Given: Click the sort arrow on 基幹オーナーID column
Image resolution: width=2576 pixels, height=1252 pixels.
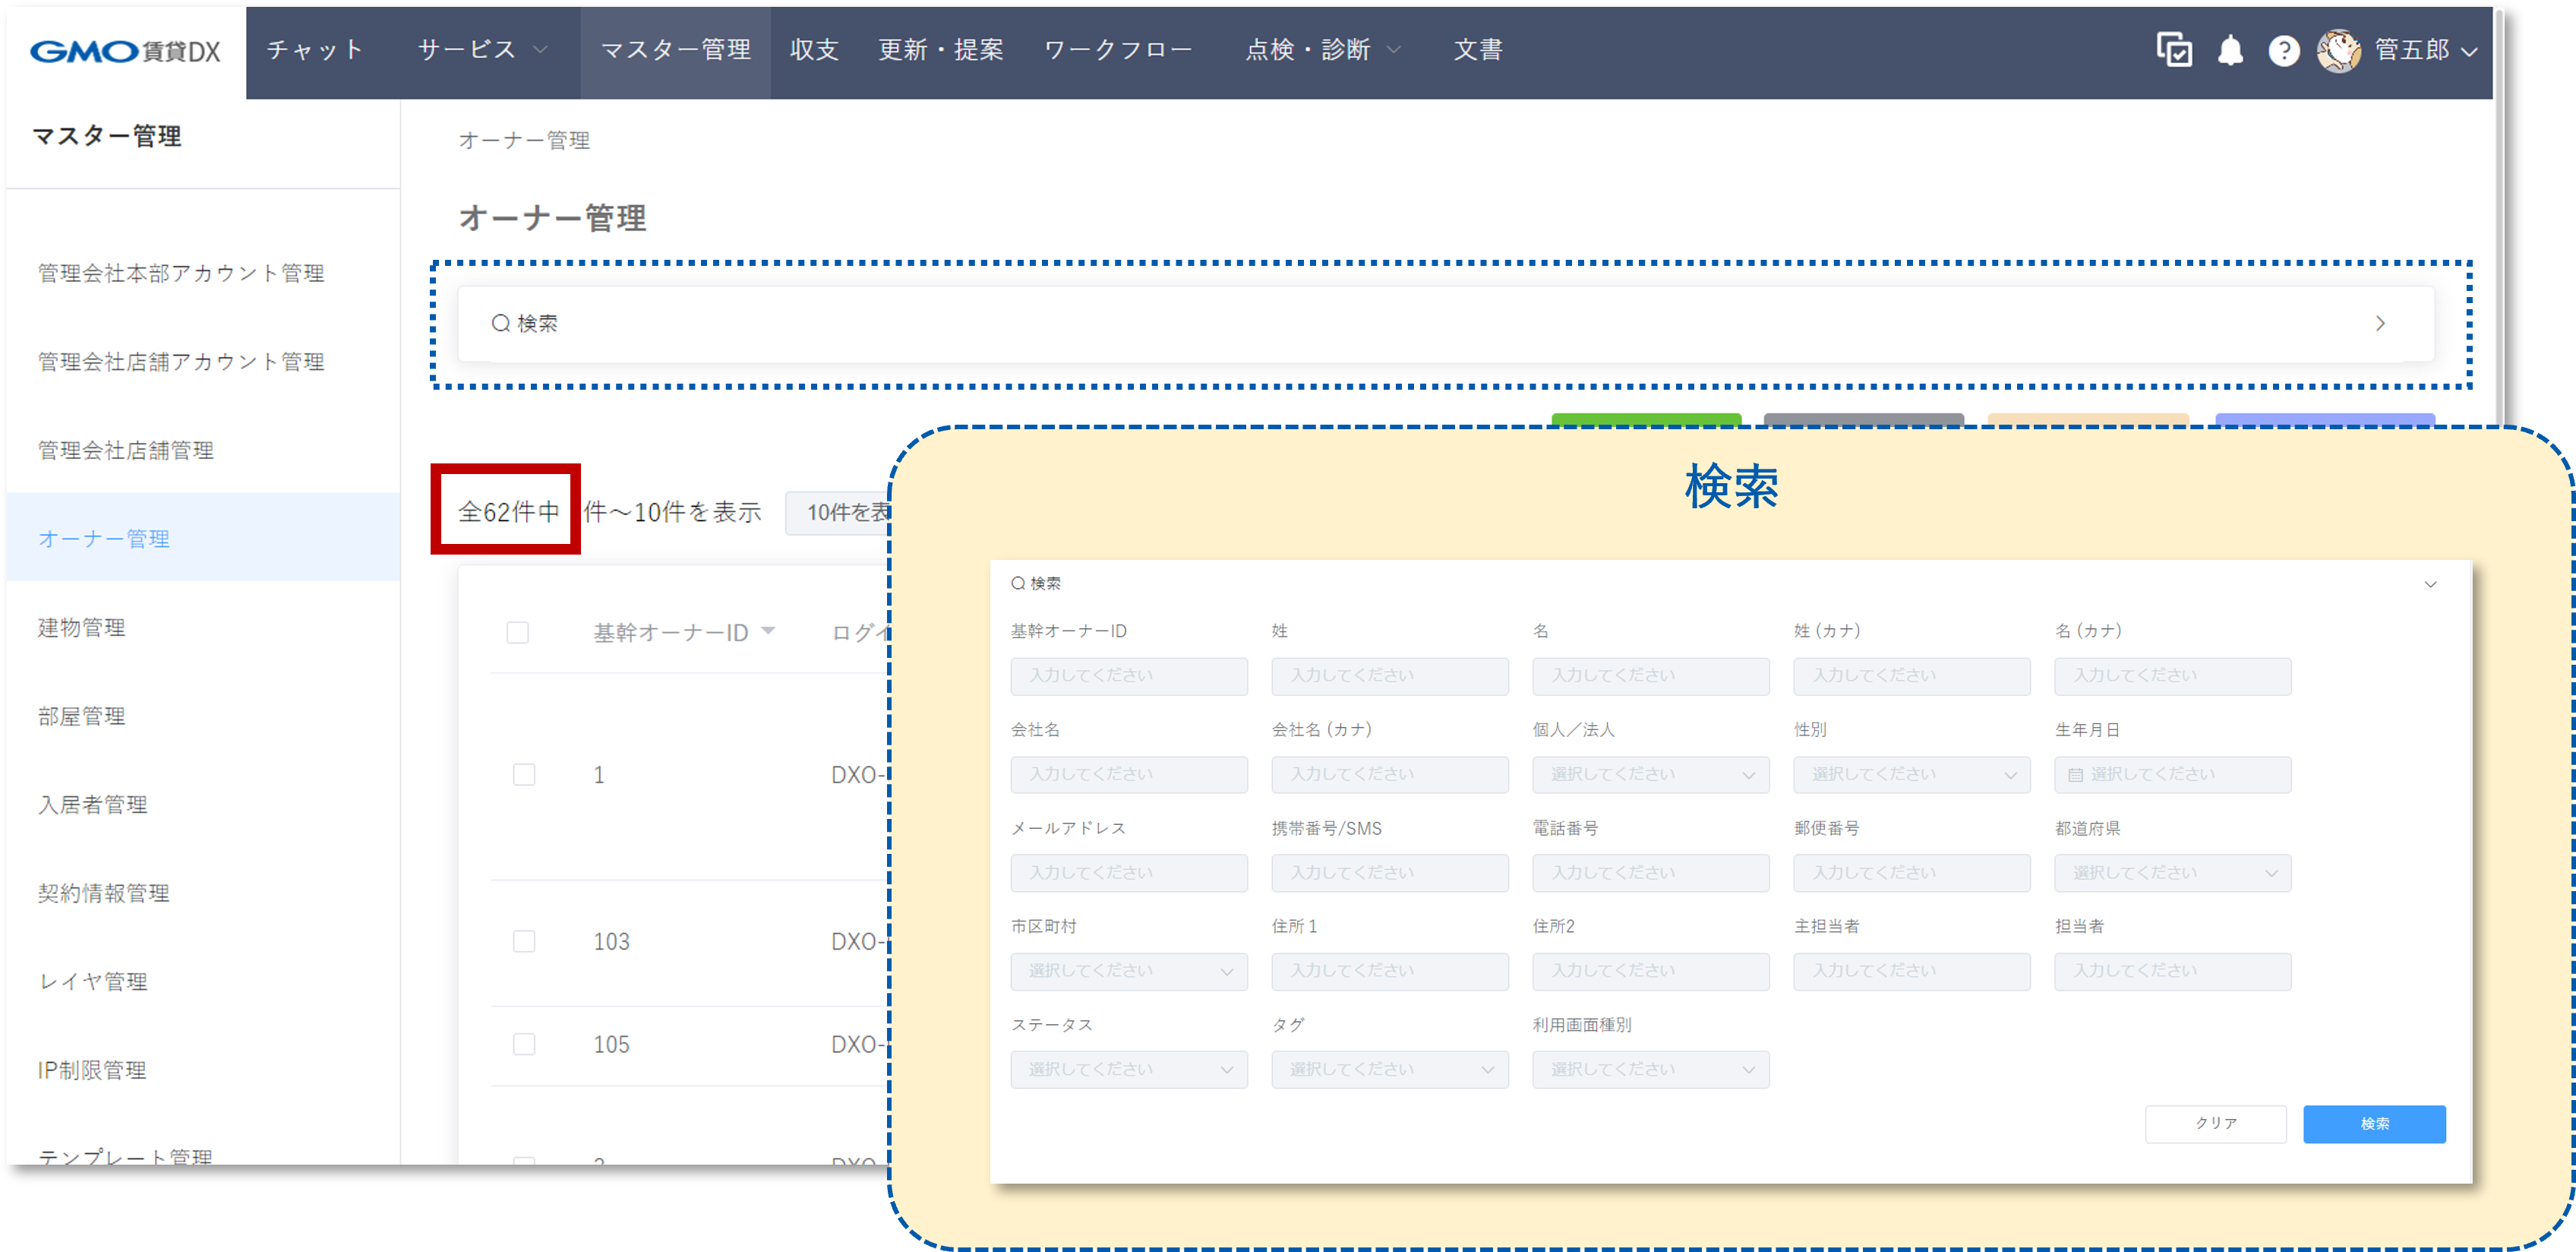Looking at the screenshot, I should tap(769, 631).
